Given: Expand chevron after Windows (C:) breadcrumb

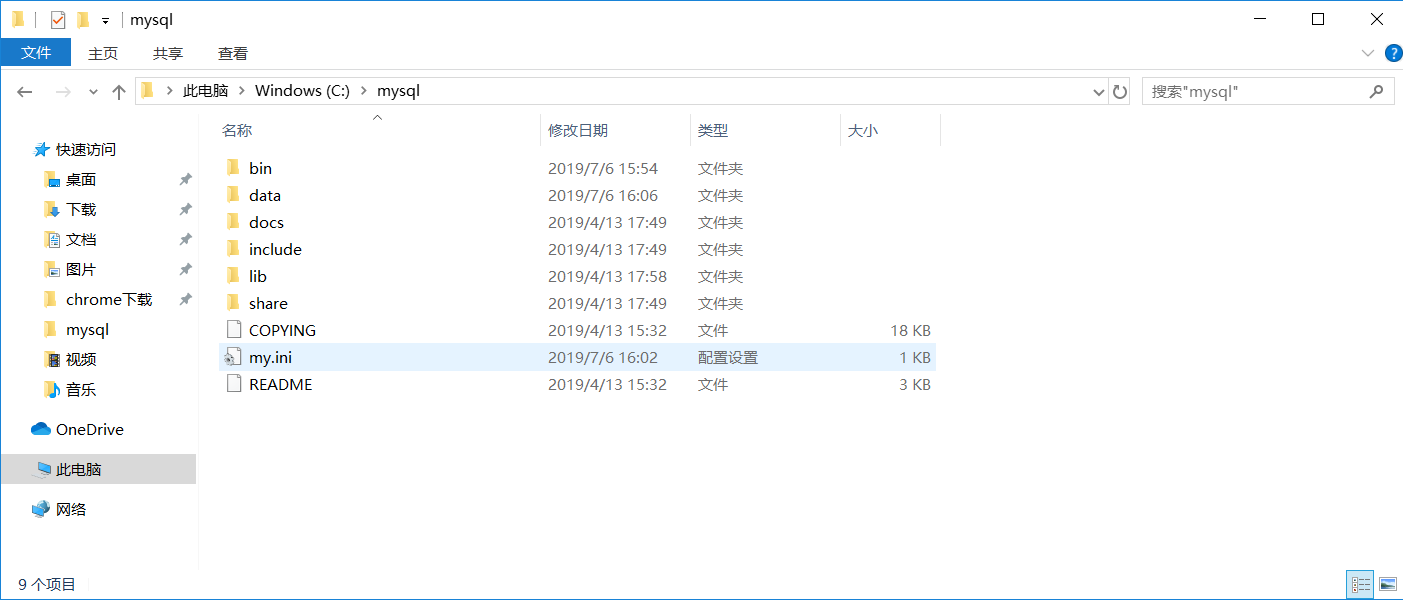Looking at the screenshot, I should (x=363, y=91).
